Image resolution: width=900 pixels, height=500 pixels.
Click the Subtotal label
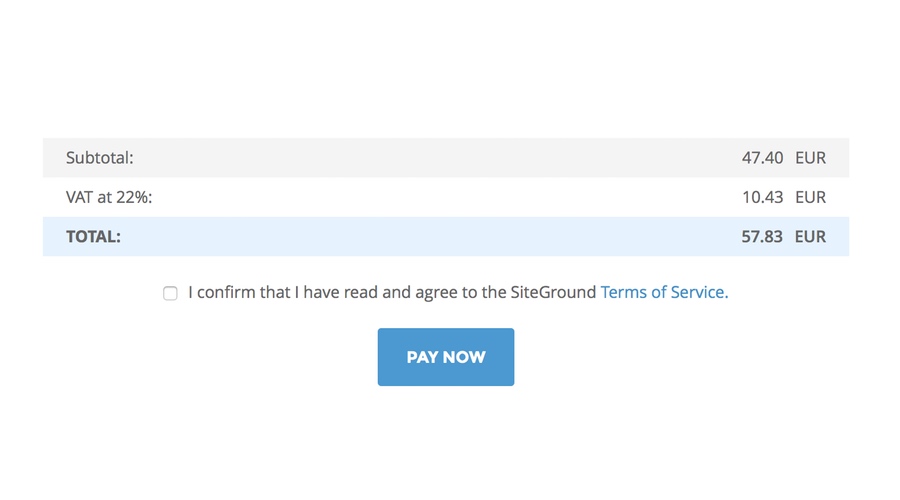coord(99,158)
